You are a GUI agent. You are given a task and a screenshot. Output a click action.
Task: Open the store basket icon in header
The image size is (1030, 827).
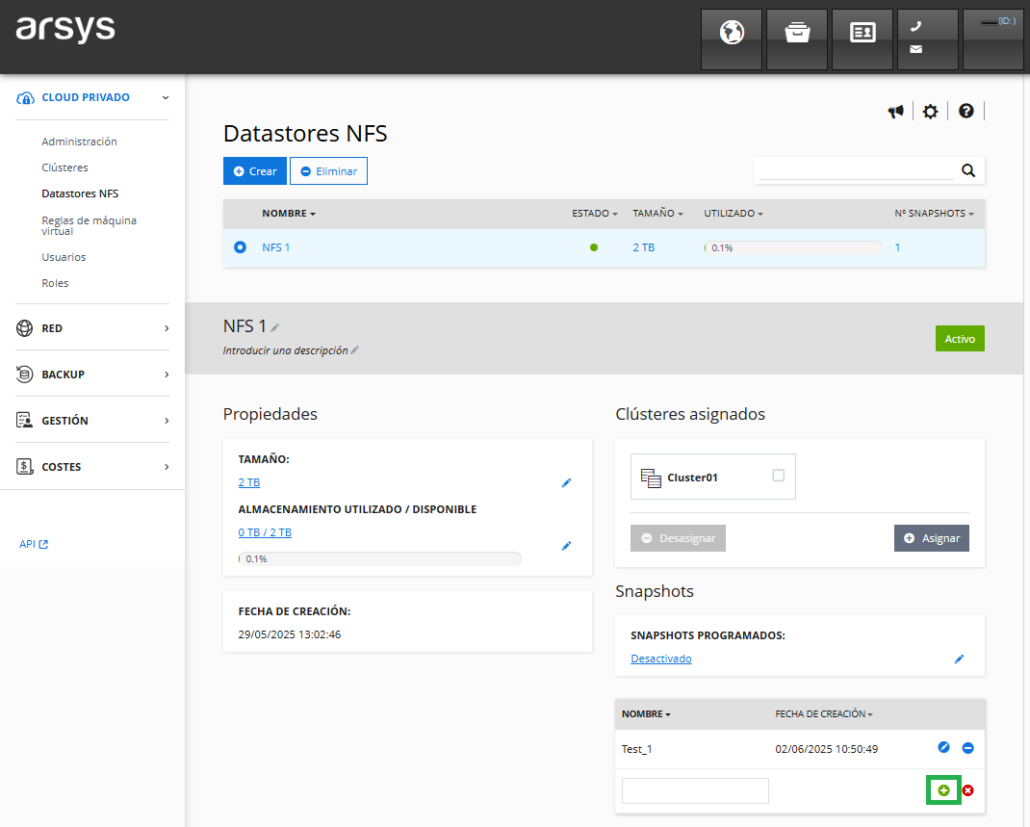coord(797,39)
